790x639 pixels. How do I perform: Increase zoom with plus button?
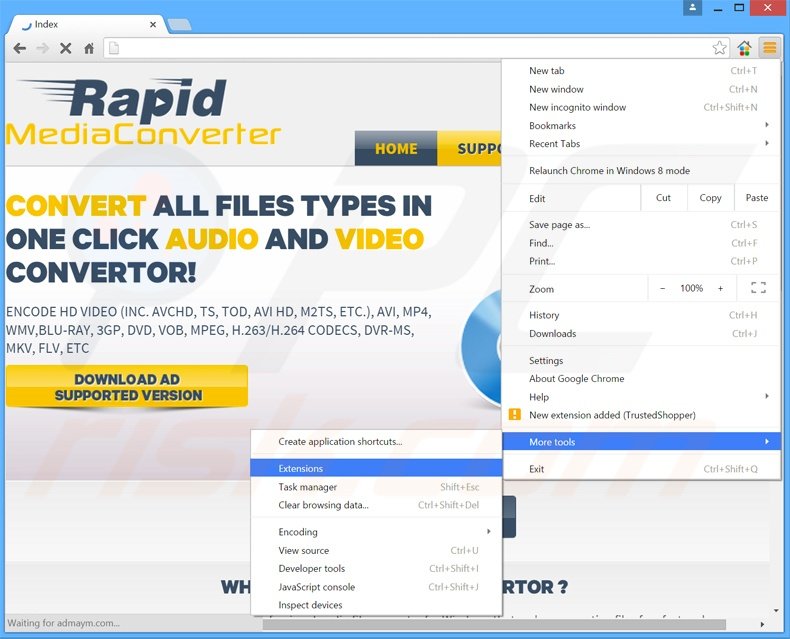pos(720,288)
